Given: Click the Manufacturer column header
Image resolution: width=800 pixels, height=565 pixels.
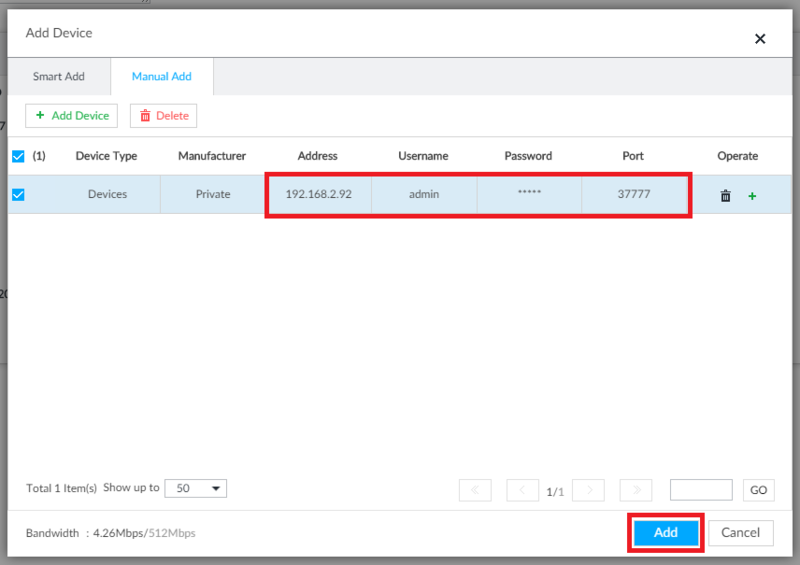Looking at the screenshot, I should [212, 156].
